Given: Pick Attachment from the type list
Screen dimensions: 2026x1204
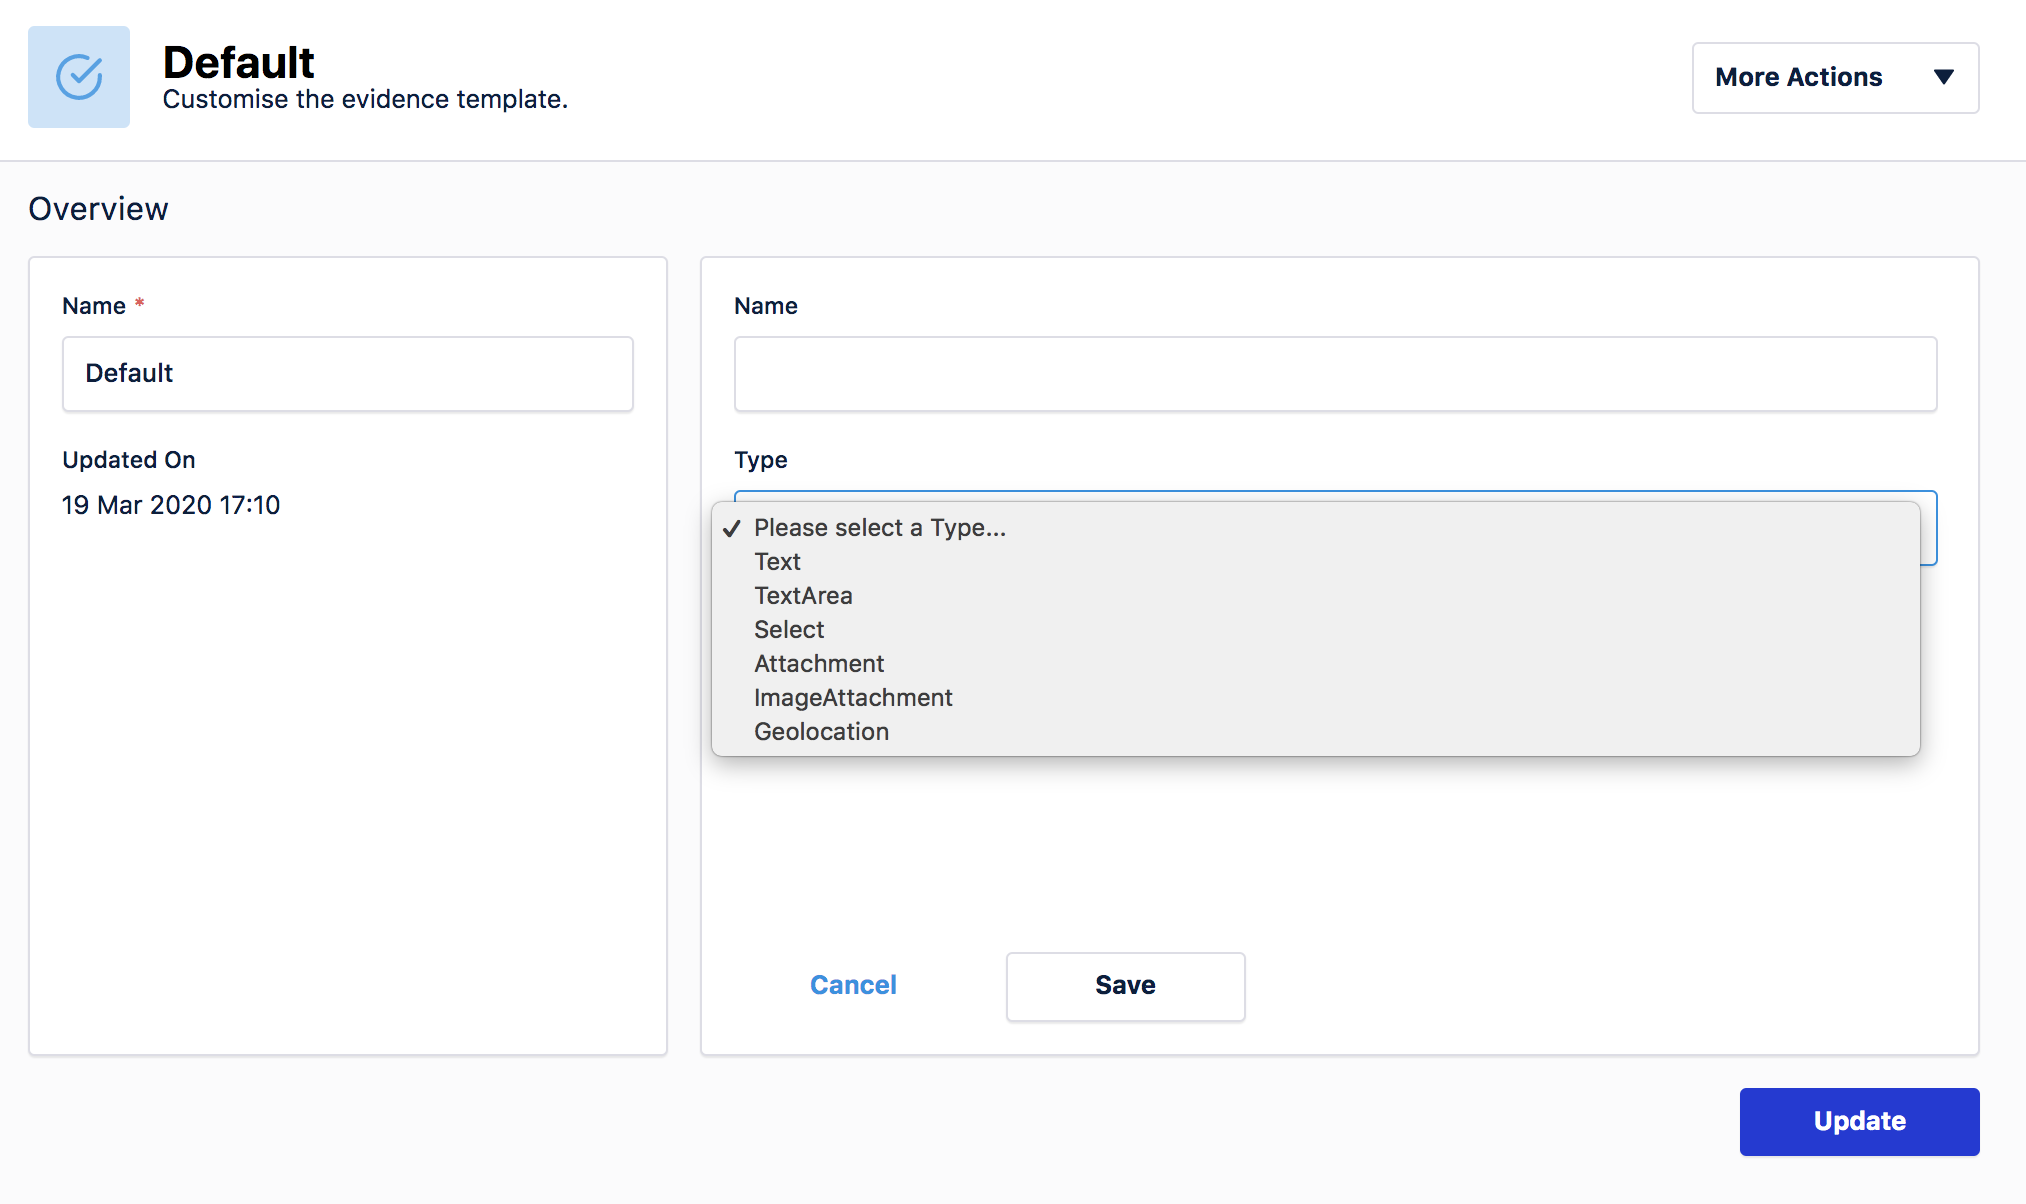Looking at the screenshot, I should point(1315,664).
